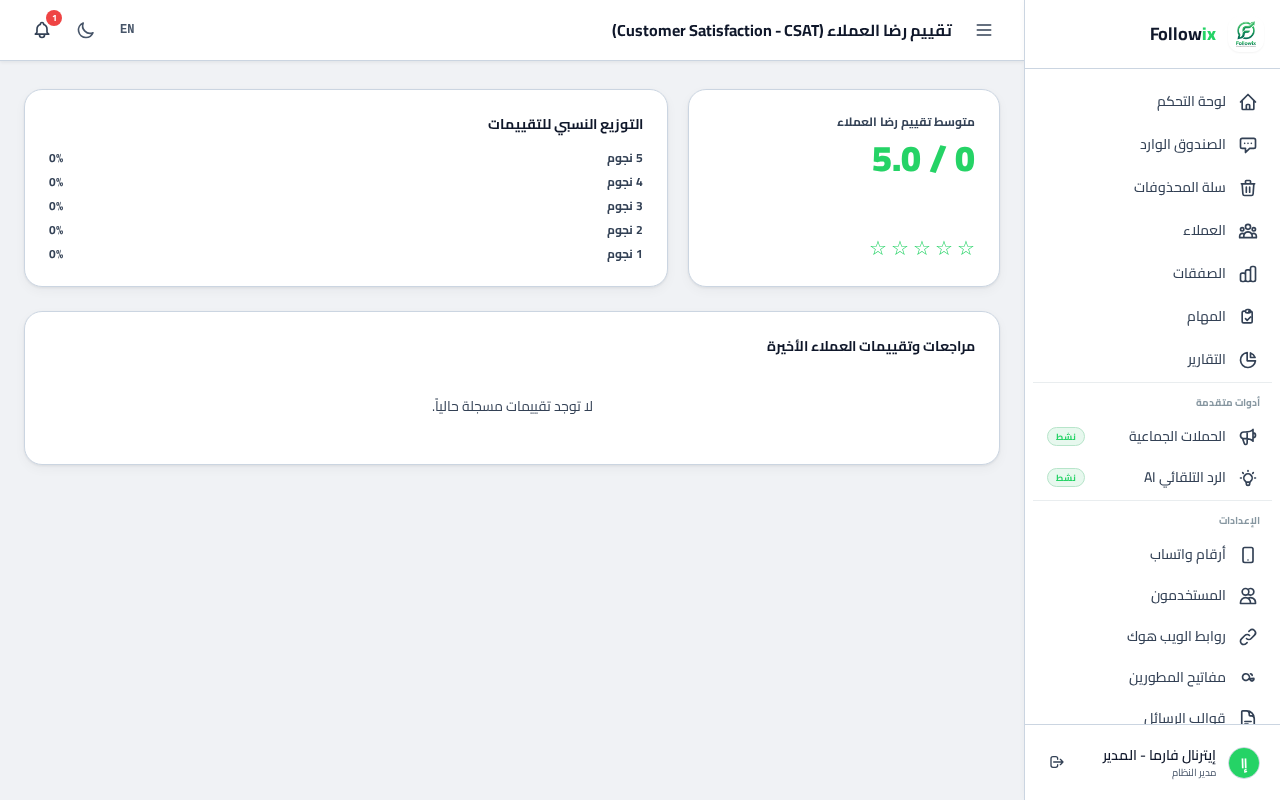
Task: Click the Followix leaf logo icon
Action: (1246, 34)
